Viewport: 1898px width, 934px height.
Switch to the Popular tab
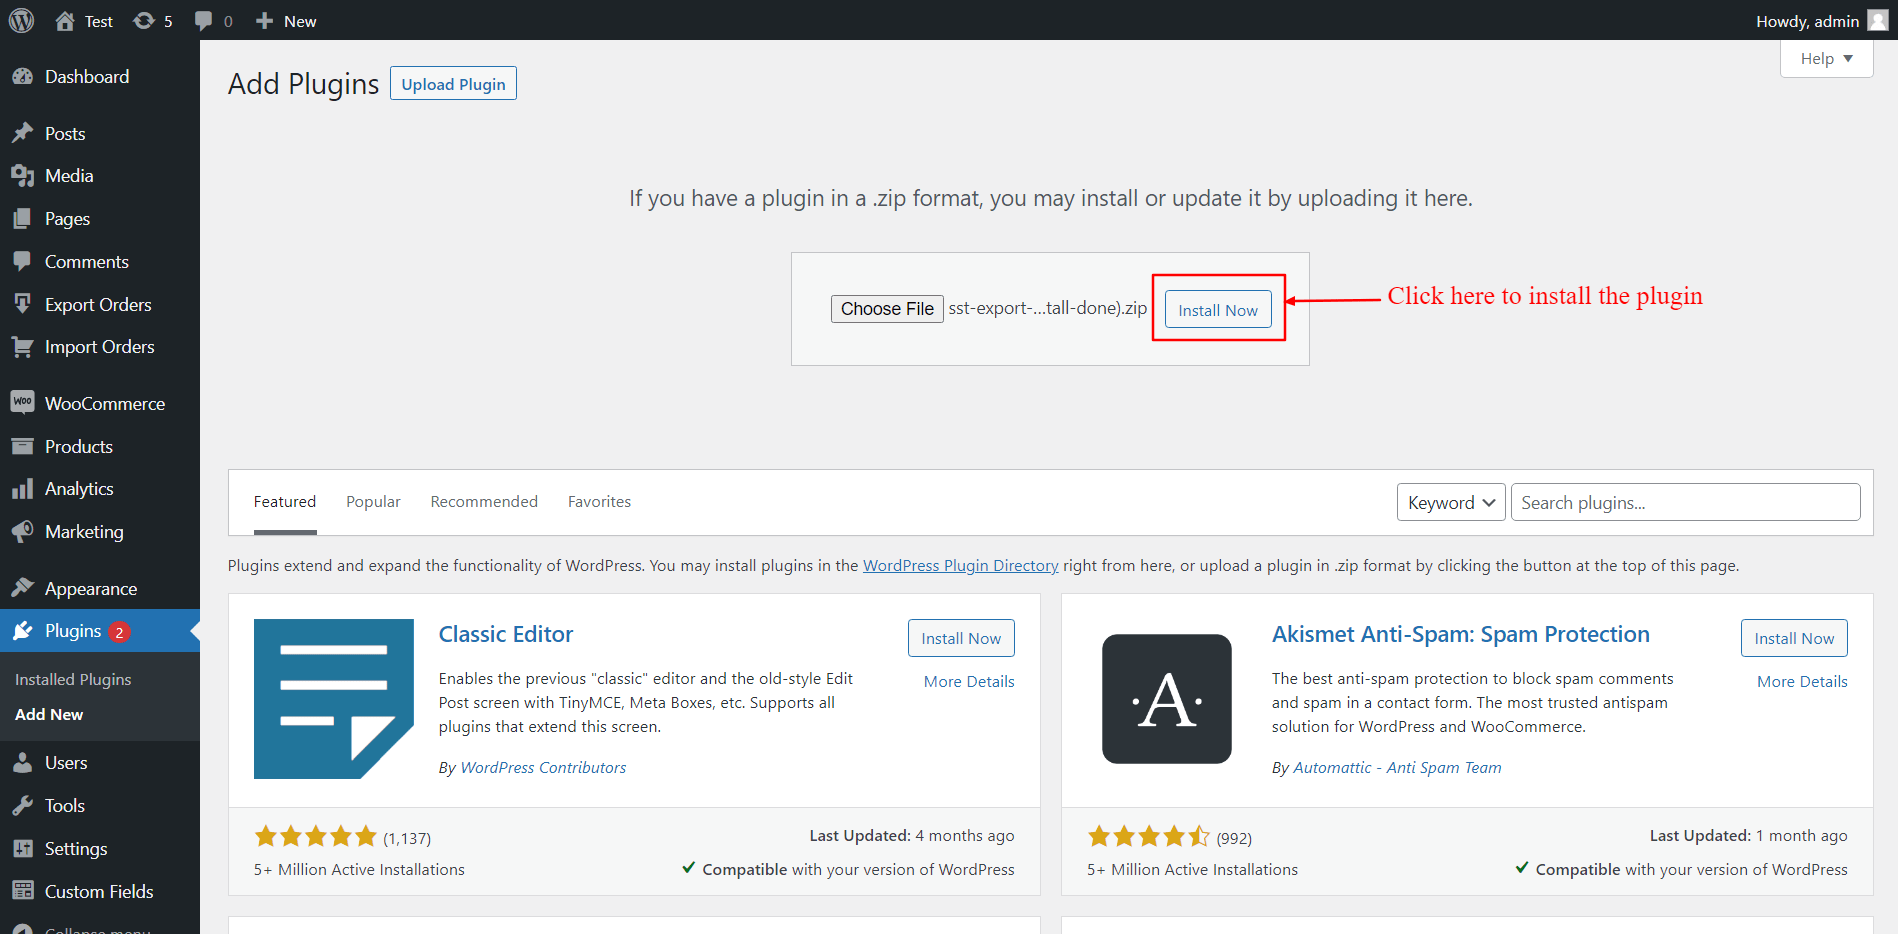coord(373,502)
